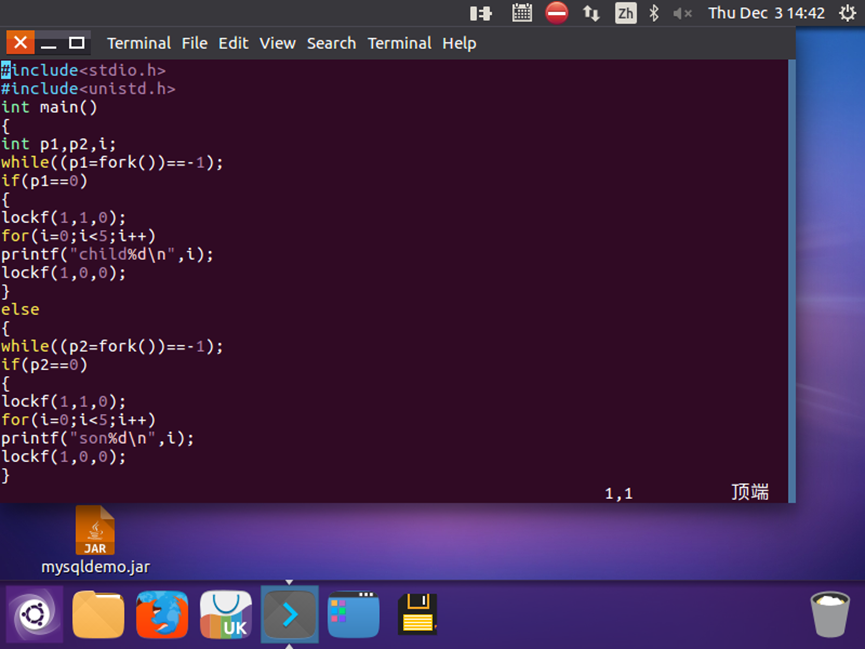Open the Files folder icon in dock
The height and width of the screenshot is (649, 865).
tap(98, 614)
